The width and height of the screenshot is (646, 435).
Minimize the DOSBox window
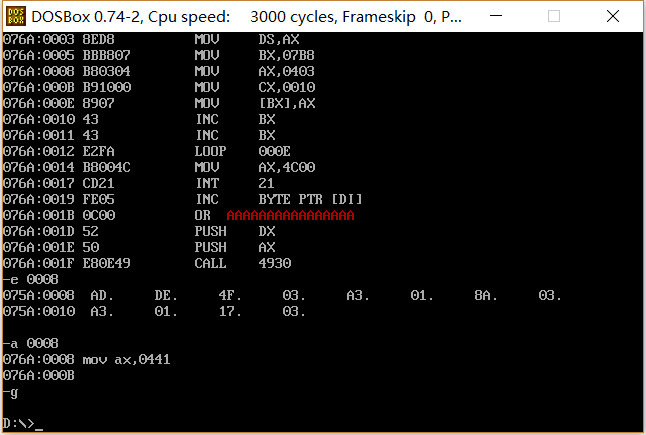click(496, 16)
